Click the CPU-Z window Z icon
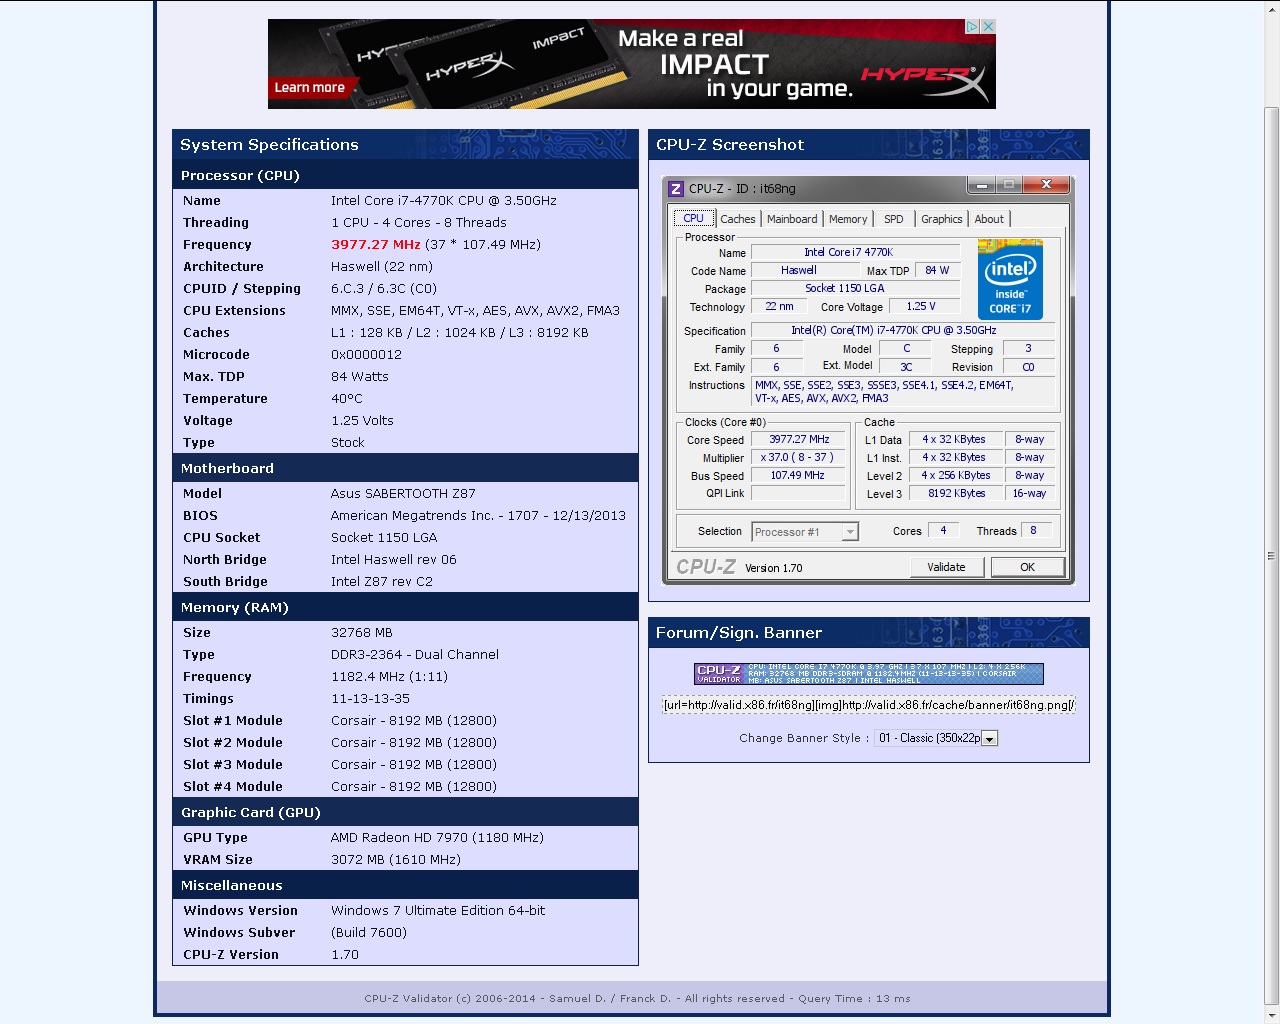The width and height of the screenshot is (1280, 1024). click(x=676, y=188)
